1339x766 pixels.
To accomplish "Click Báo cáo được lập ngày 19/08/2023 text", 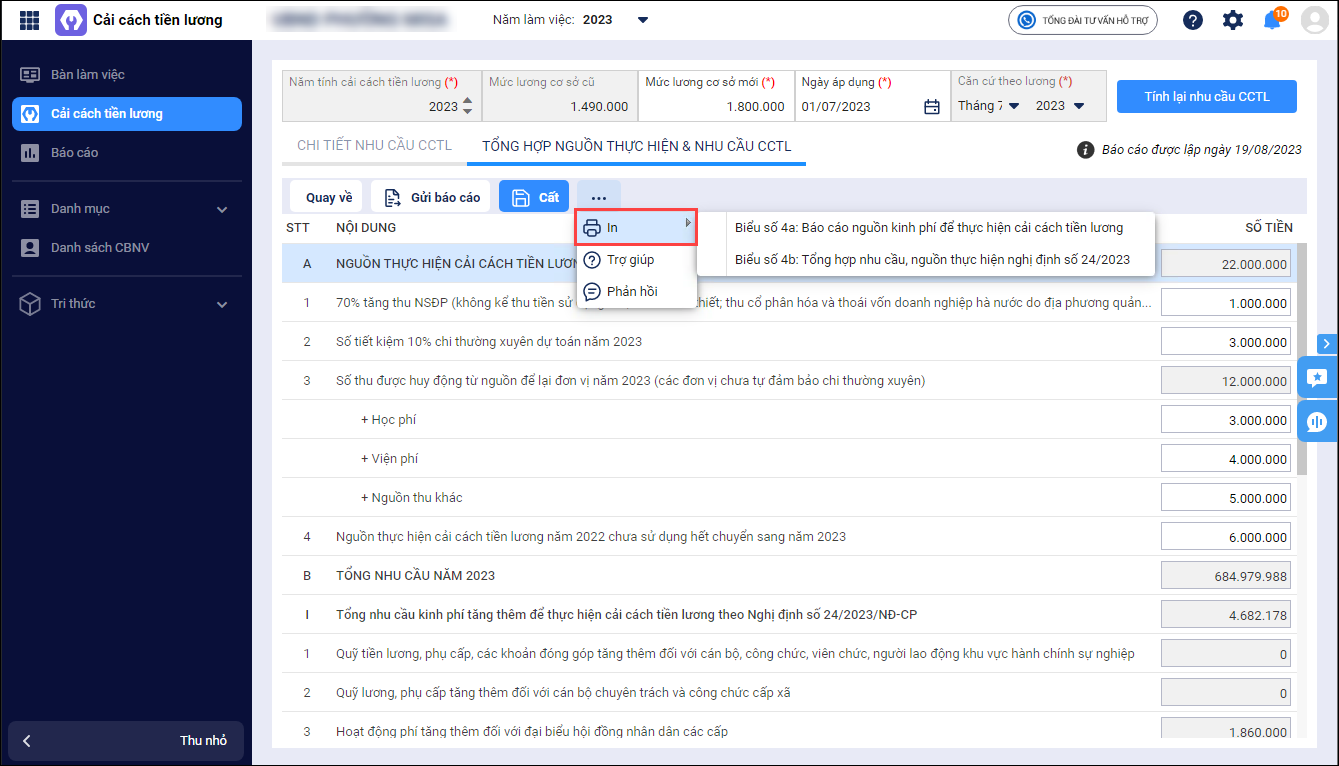I will tap(1201, 150).
